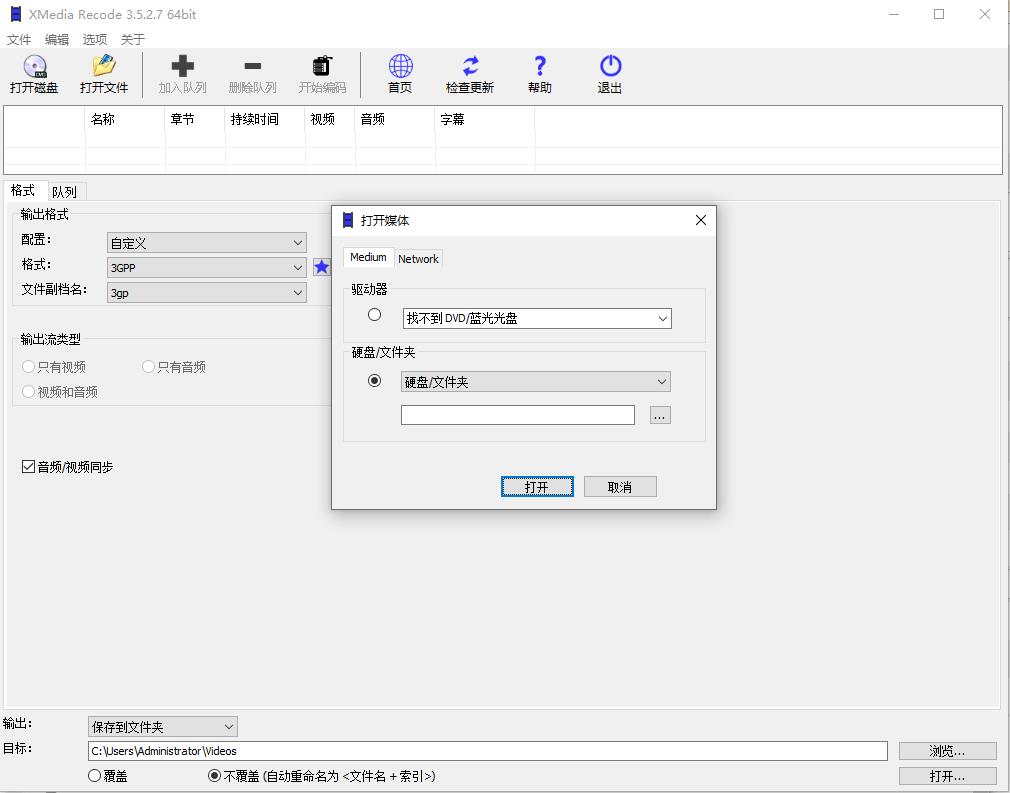The image size is (1010, 793).
Task: Click the Start Encoding (开始编码) icon
Action: 322,66
